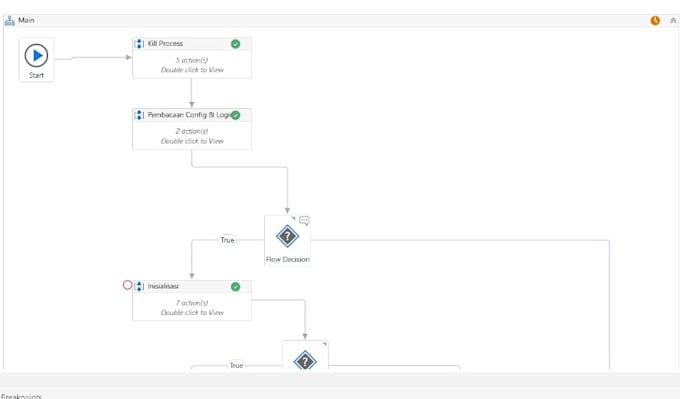Open the annotation comment on Flow Decision

pyautogui.click(x=304, y=221)
